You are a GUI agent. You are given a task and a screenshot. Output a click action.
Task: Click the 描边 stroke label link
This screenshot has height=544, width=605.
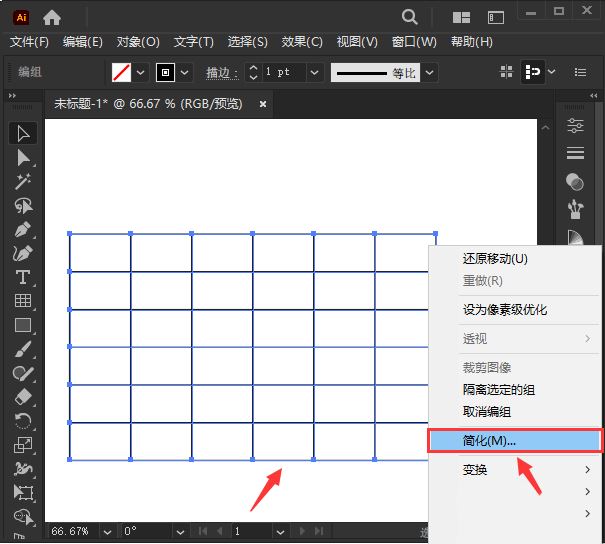coord(222,73)
